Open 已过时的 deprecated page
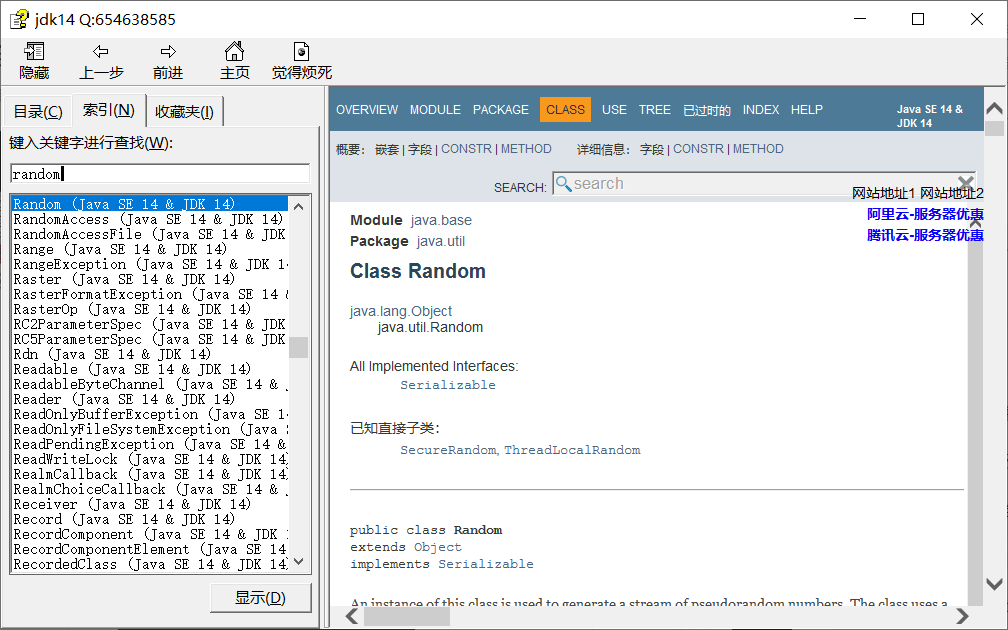The width and height of the screenshot is (1008, 630). pyautogui.click(x=706, y=111)
